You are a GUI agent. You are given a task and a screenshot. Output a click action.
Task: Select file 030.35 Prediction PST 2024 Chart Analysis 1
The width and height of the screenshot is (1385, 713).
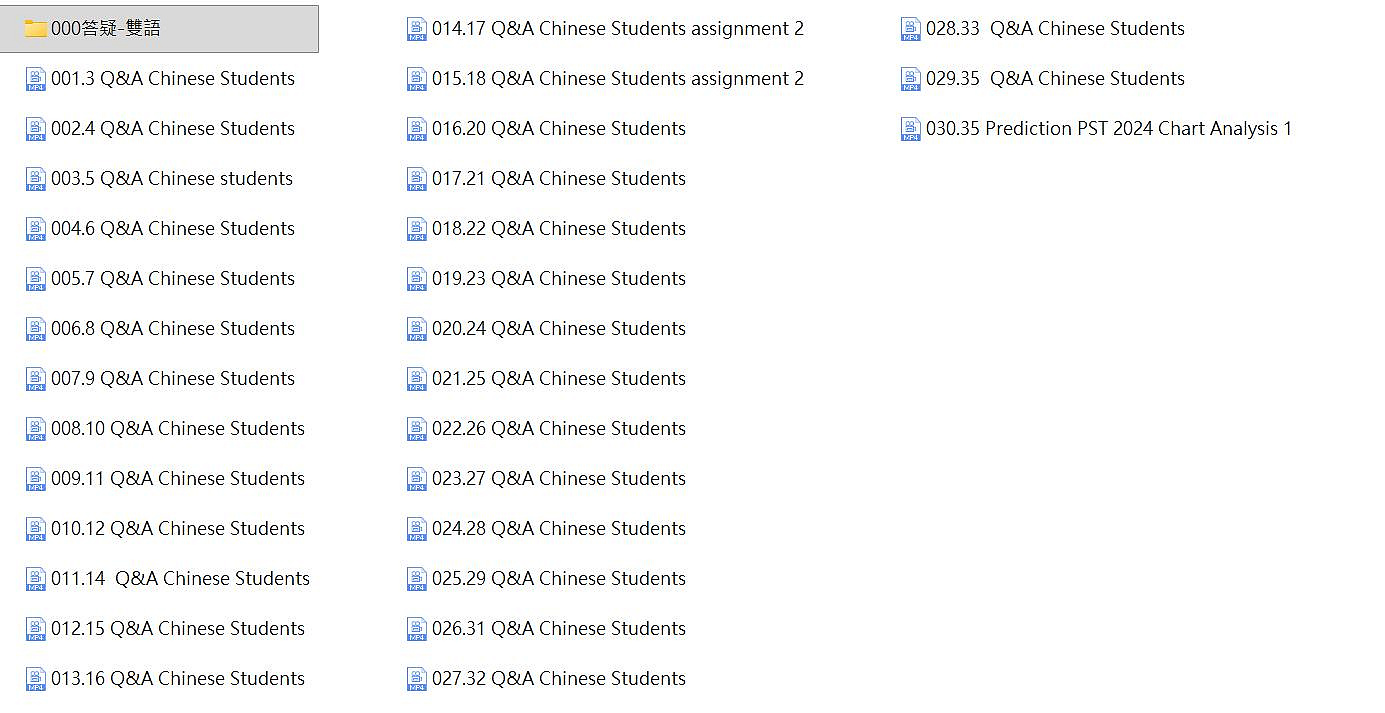pos(1097,129)
